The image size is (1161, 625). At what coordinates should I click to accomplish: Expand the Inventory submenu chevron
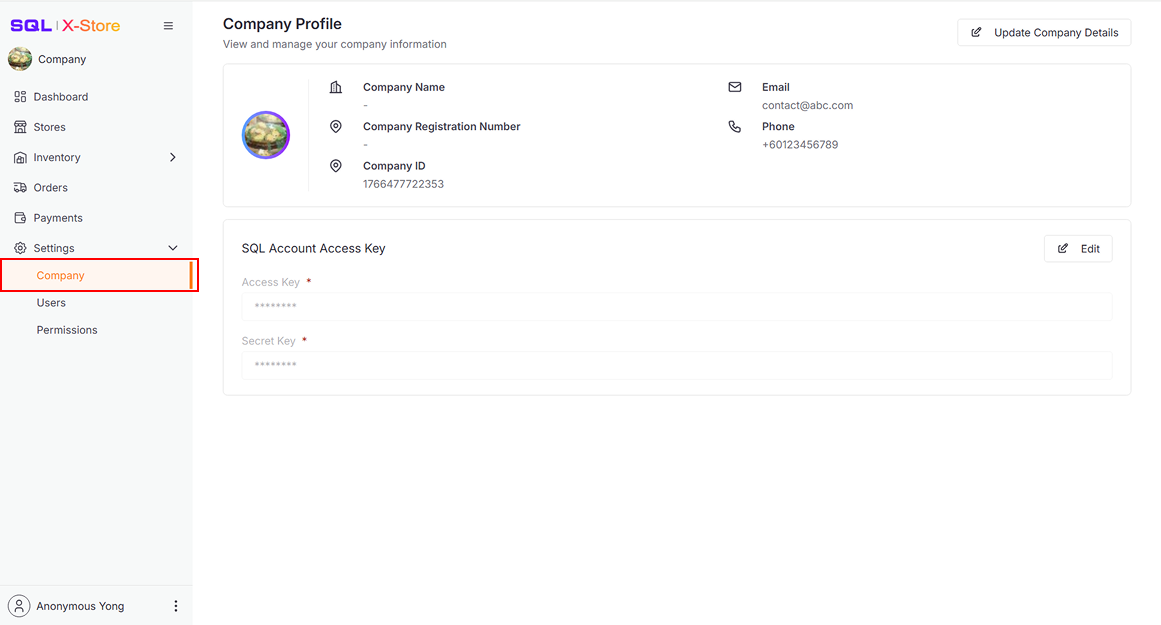point(172,157)
